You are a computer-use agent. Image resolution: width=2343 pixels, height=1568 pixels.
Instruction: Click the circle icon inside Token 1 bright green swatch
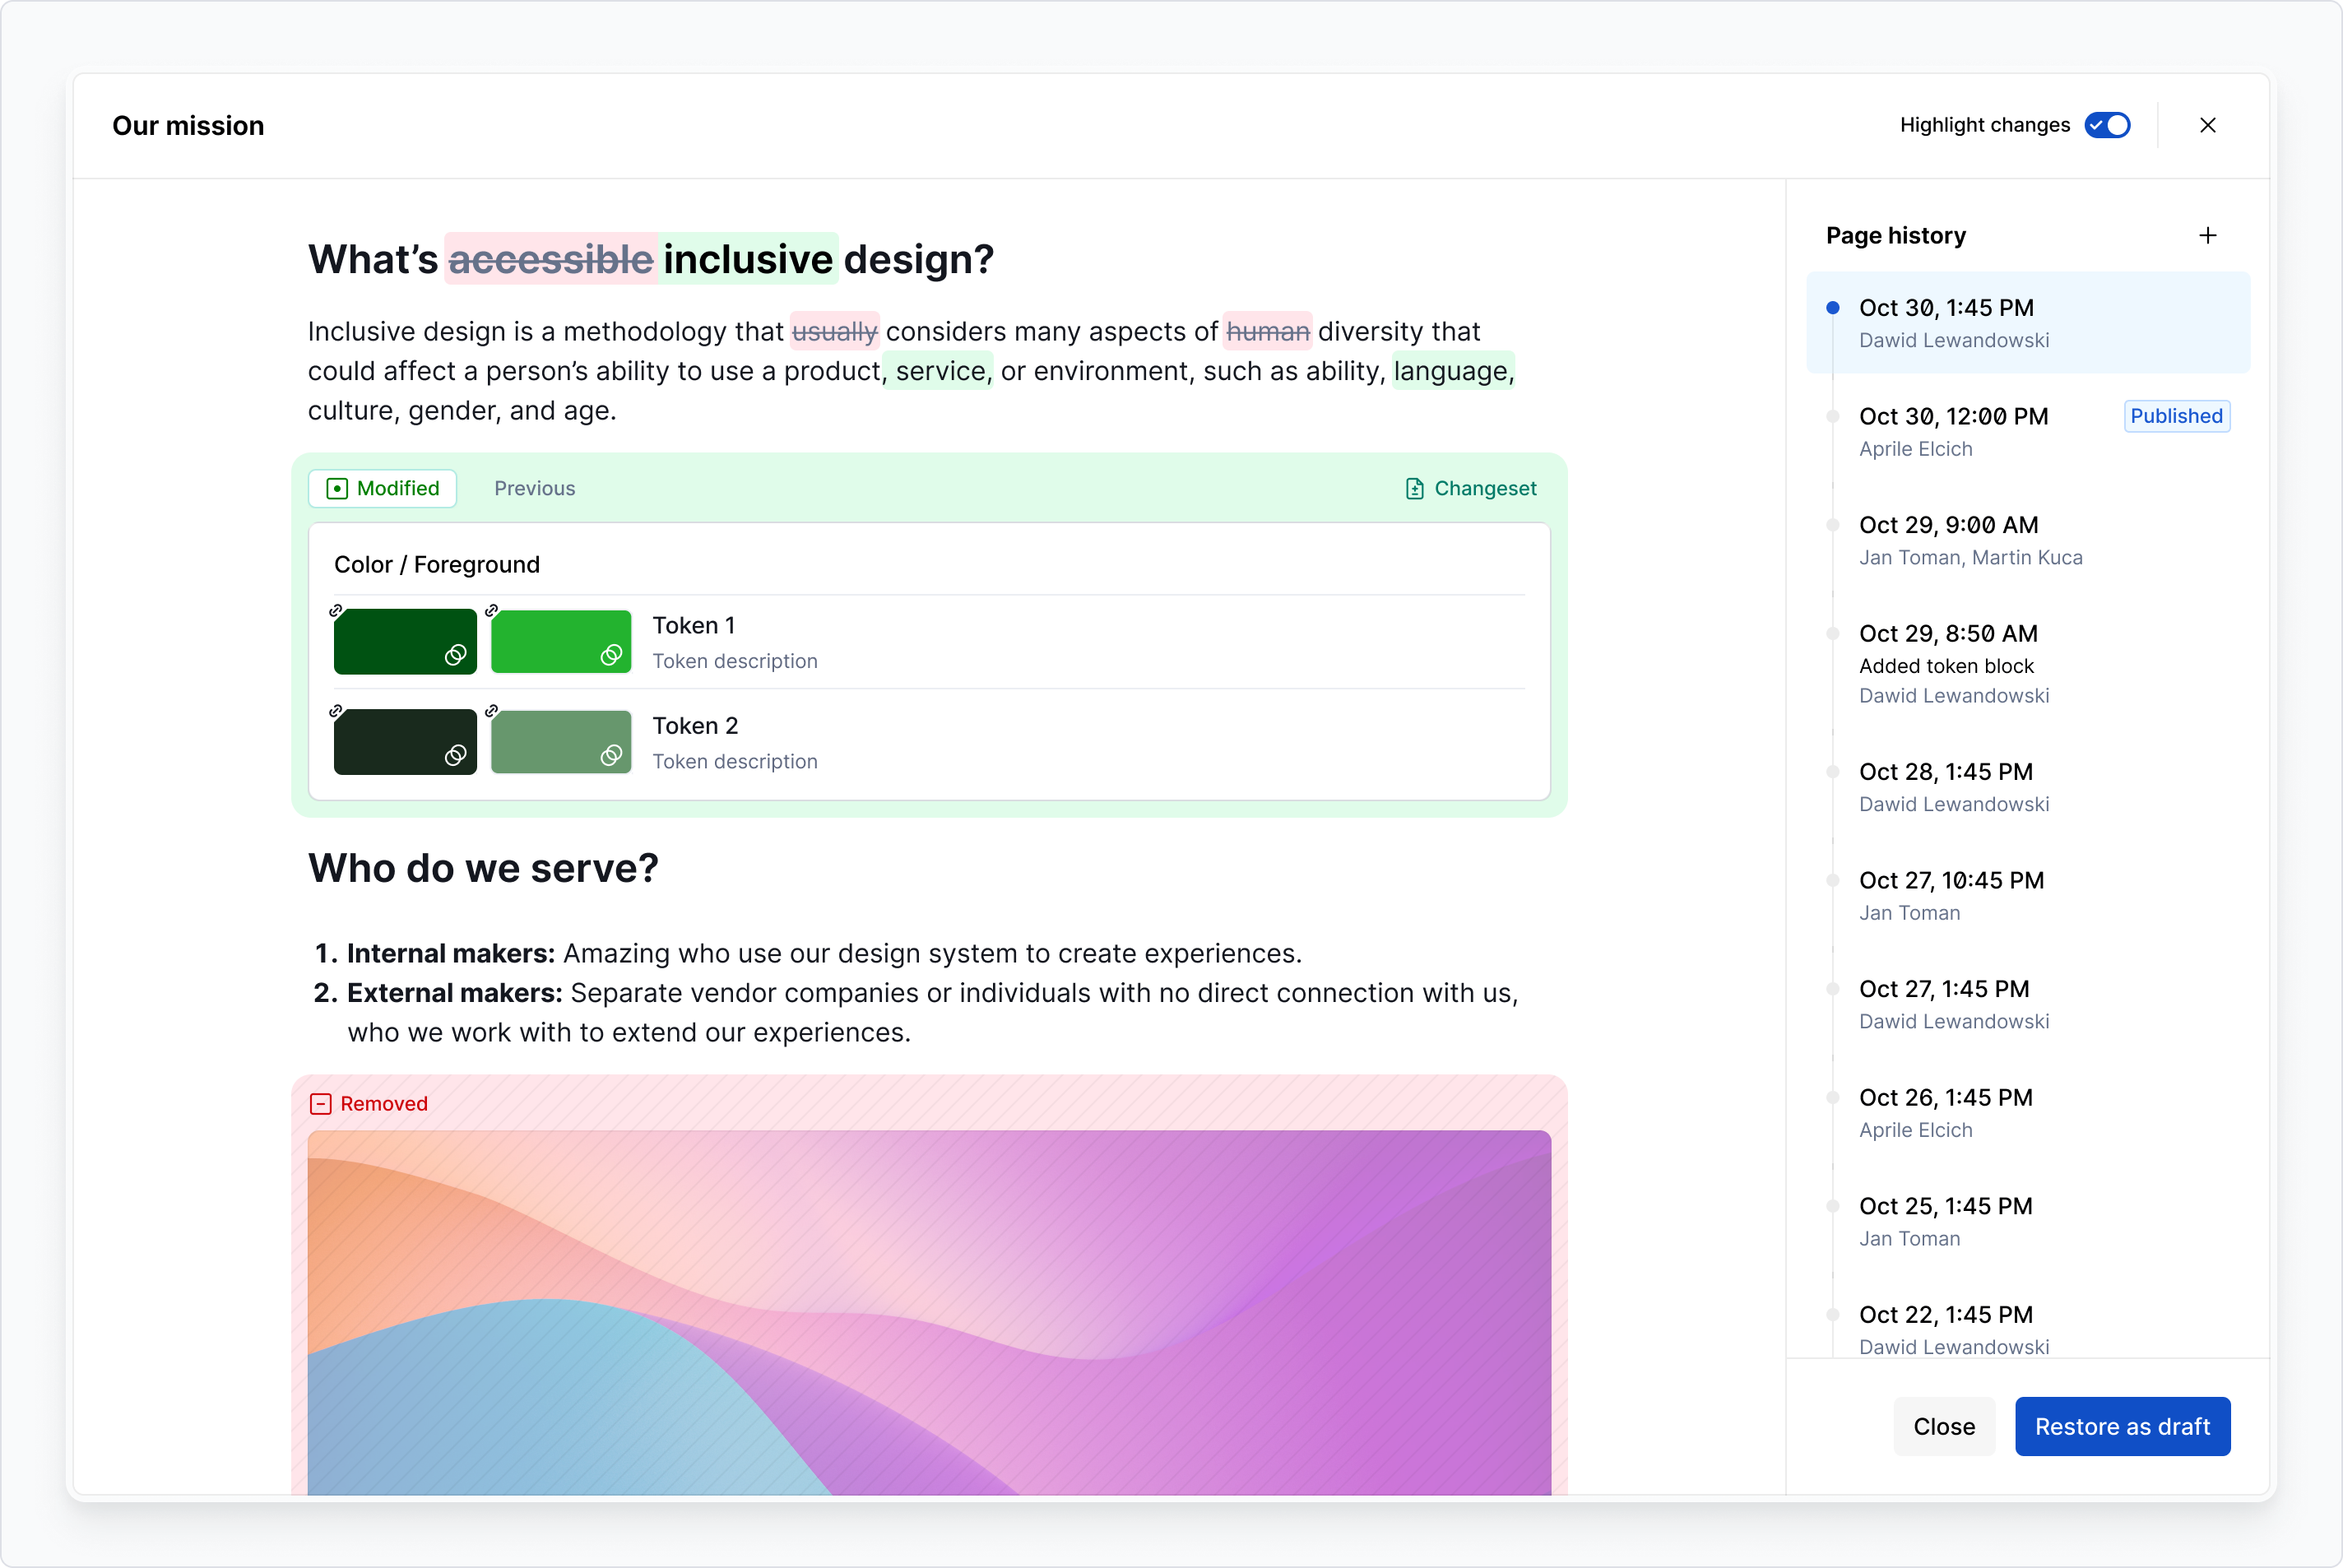tap(612, 655)
